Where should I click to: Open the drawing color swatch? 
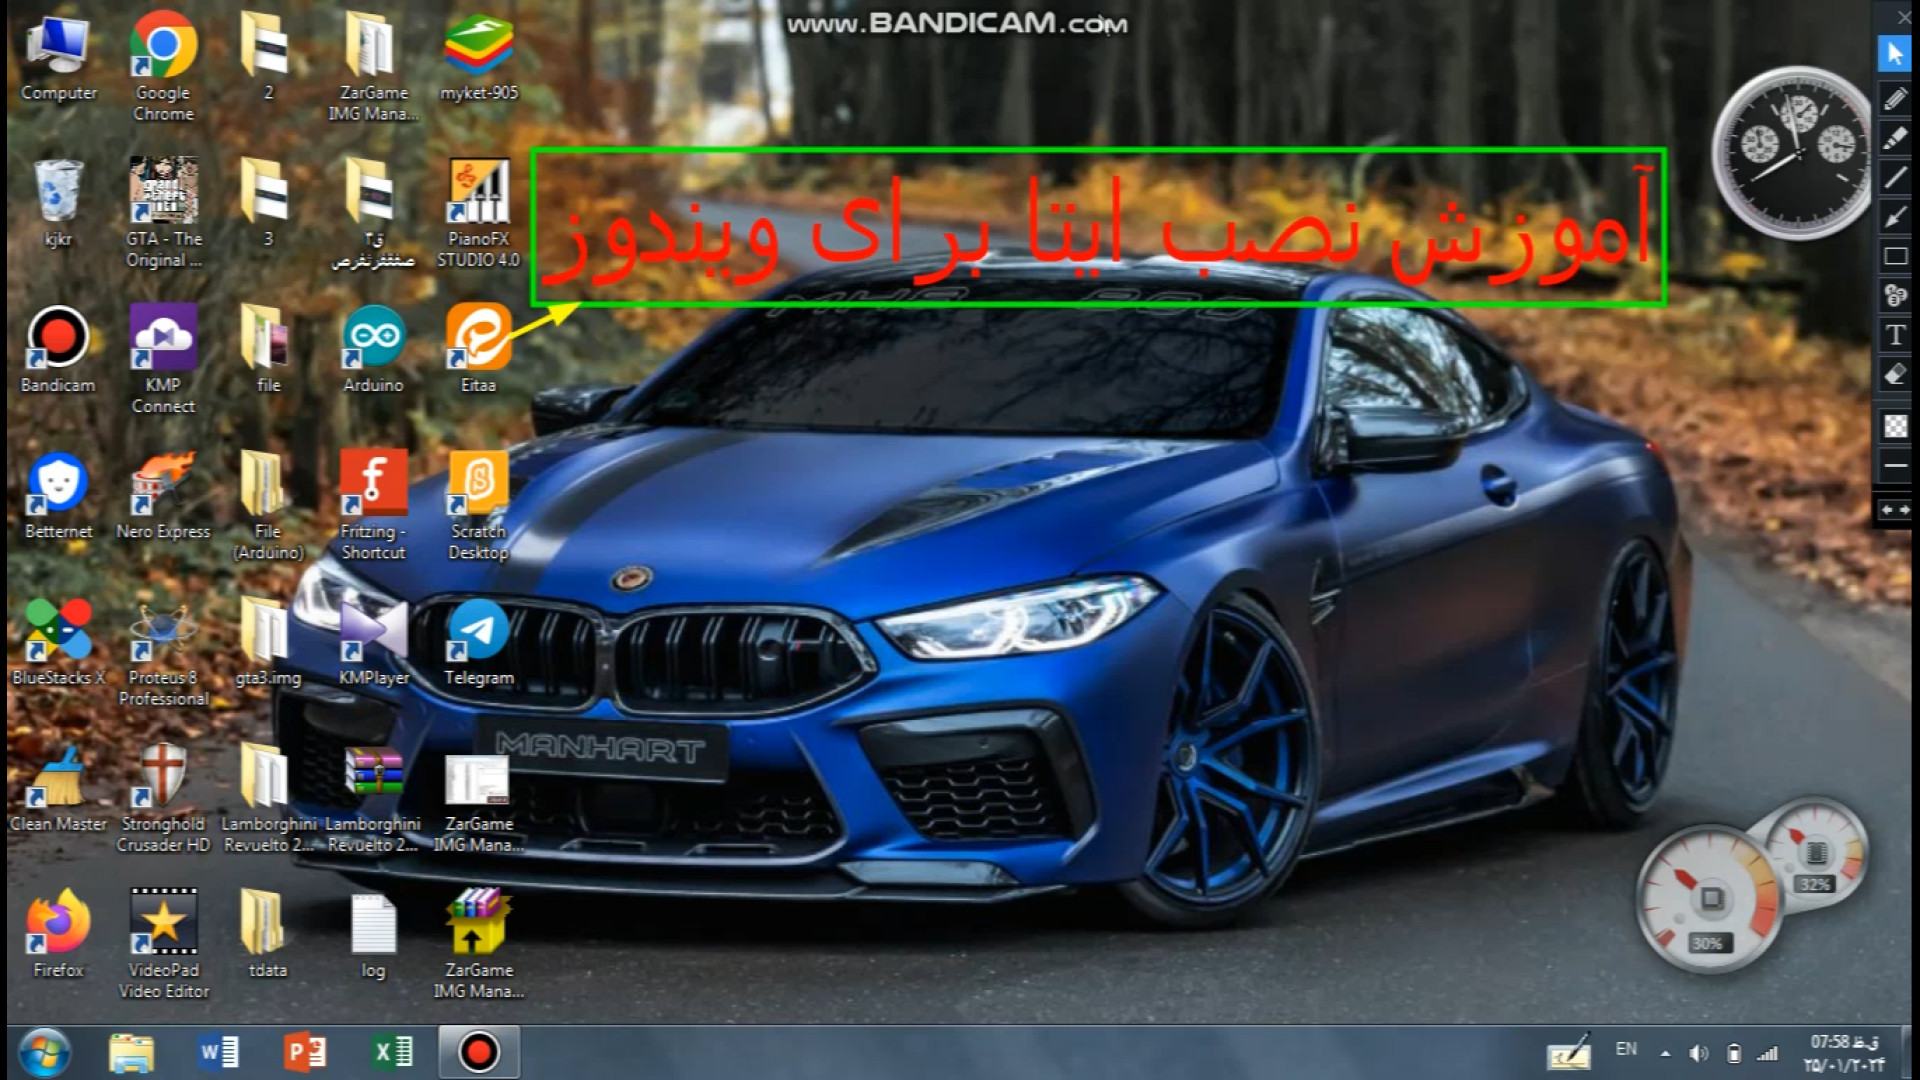pyautogui.click(x=1895, y=426)
